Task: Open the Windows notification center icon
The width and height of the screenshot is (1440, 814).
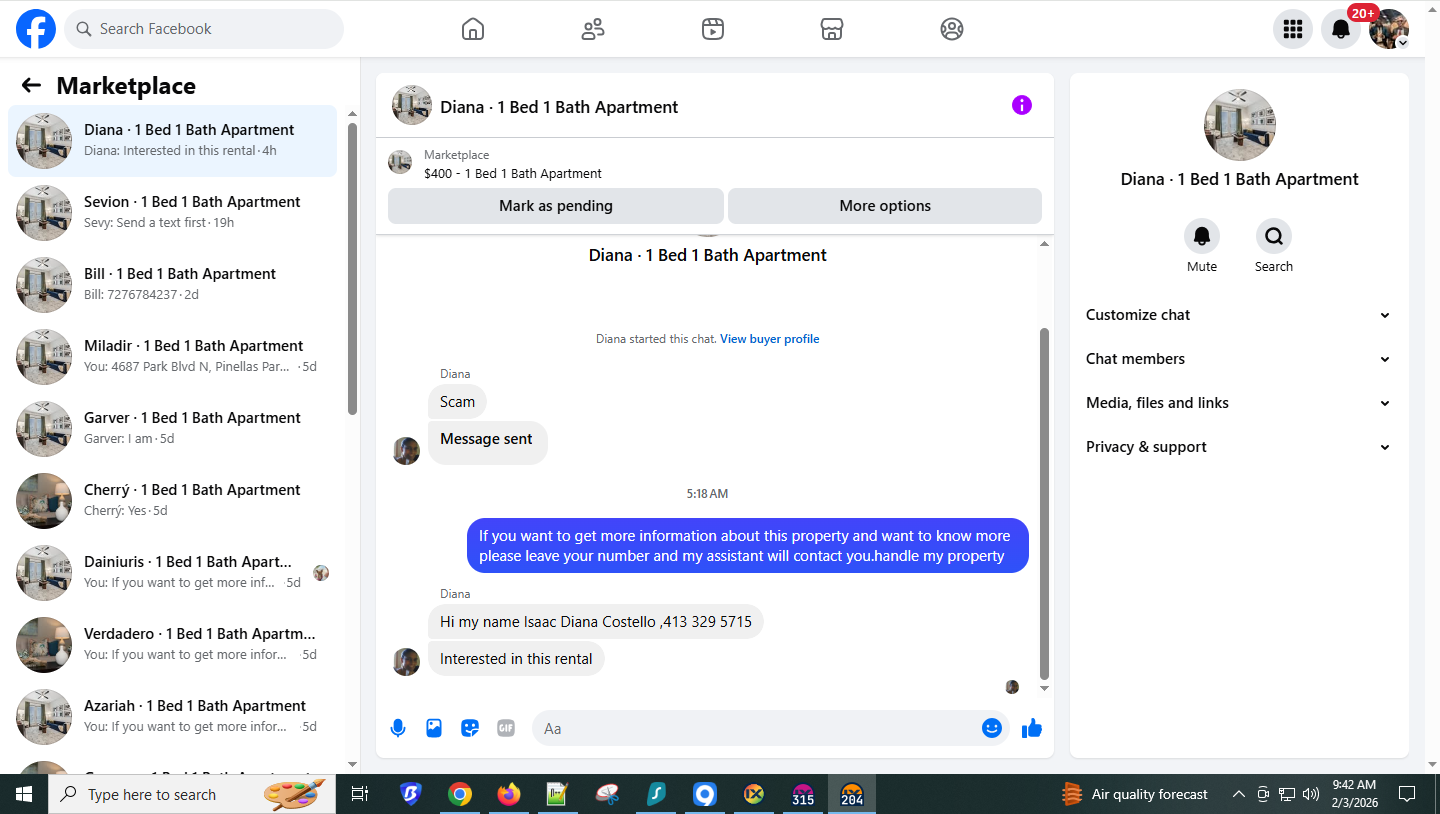Action: click(x=1407, y=794)
